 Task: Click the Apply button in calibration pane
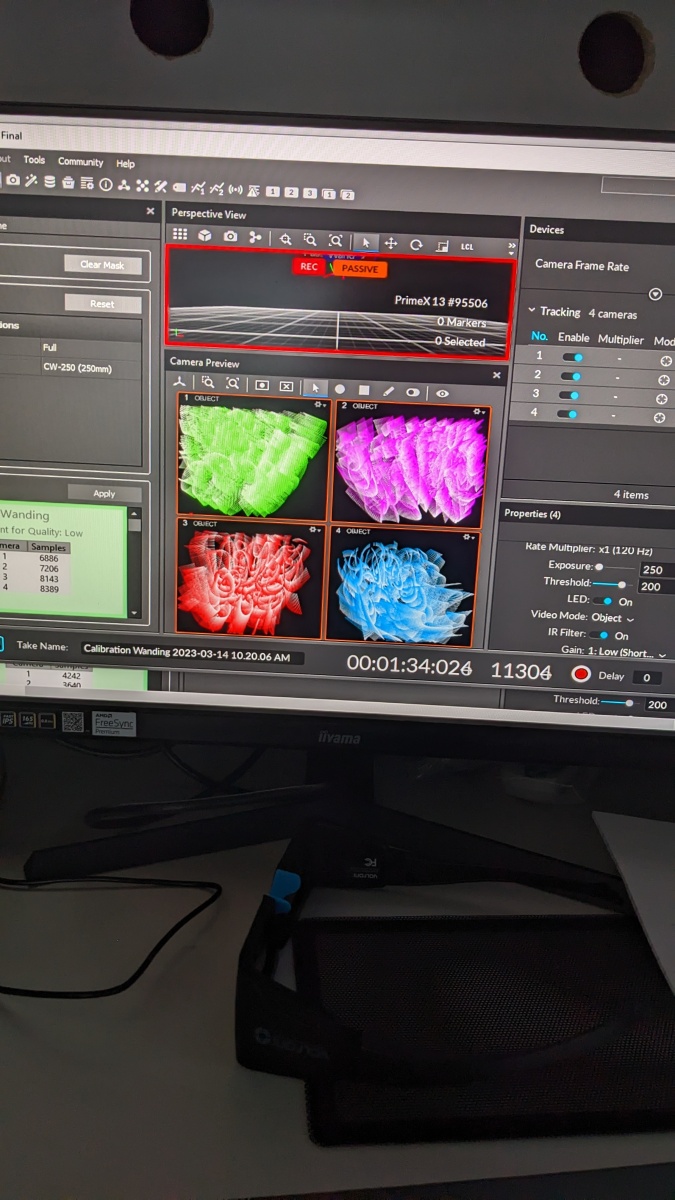[104, 493]
